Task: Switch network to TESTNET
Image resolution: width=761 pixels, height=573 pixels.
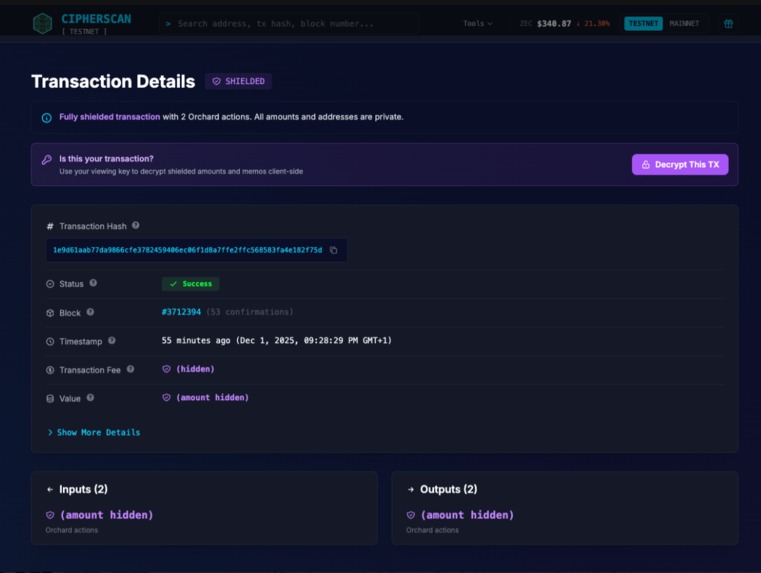Action: 643,23
